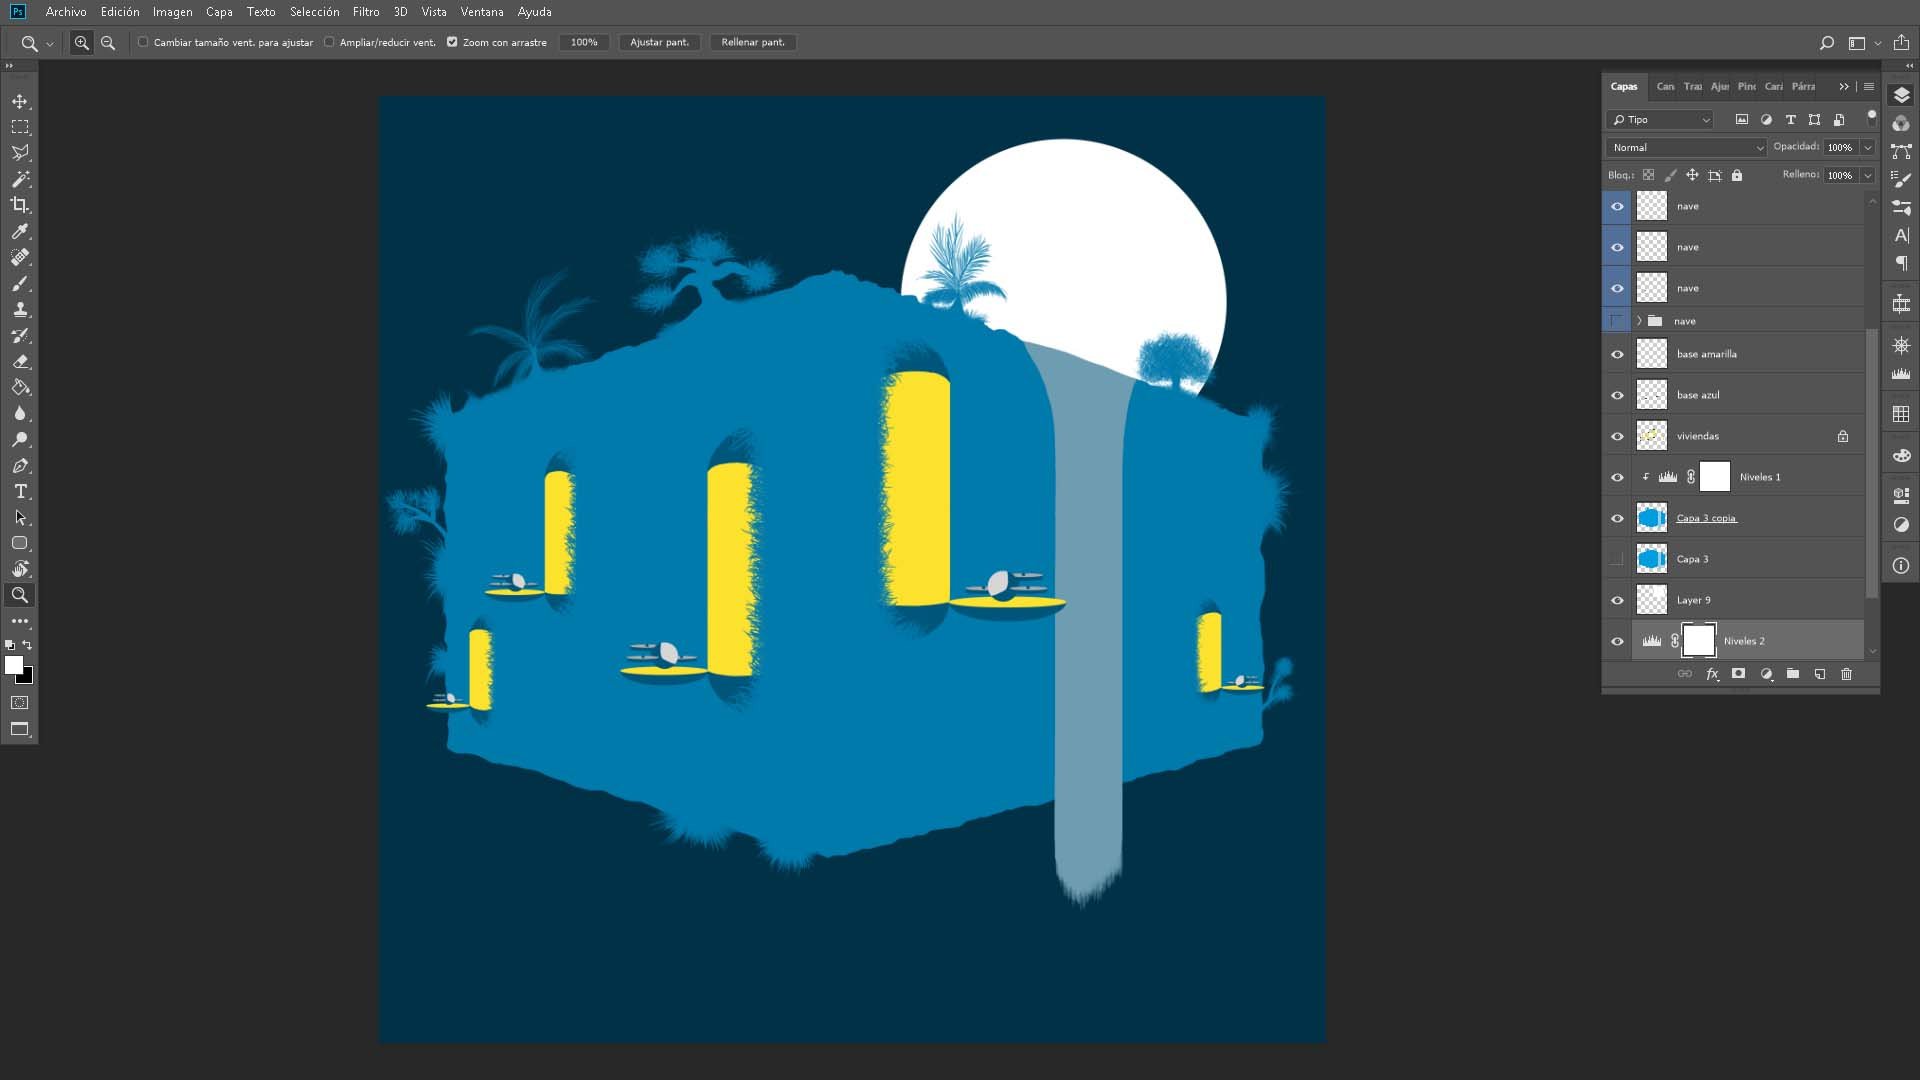Viewport: 1920px width, 1080px height.
Task: Open the Edit Toolbar ellipsis
Action: click(x=20, y=621)
